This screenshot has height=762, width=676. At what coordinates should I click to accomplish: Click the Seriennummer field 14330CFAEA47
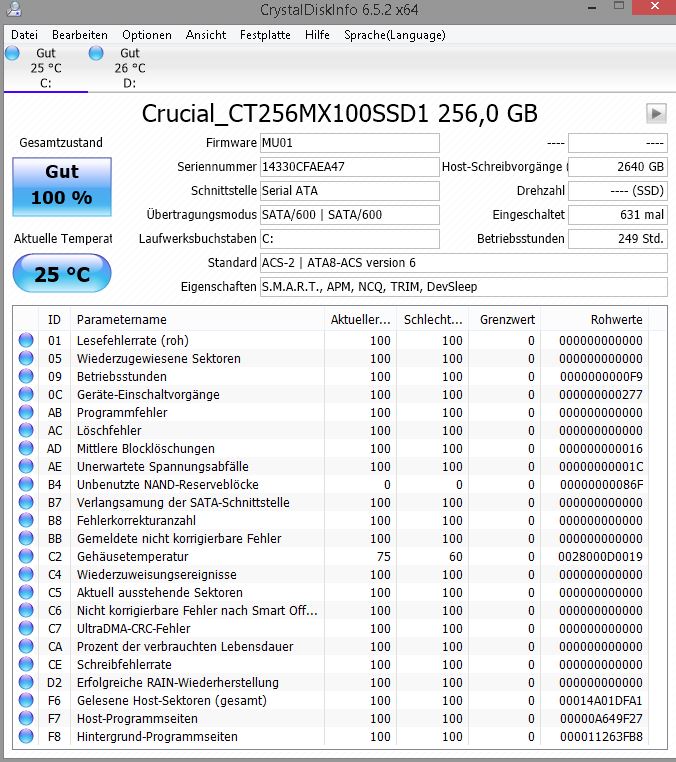349,167
